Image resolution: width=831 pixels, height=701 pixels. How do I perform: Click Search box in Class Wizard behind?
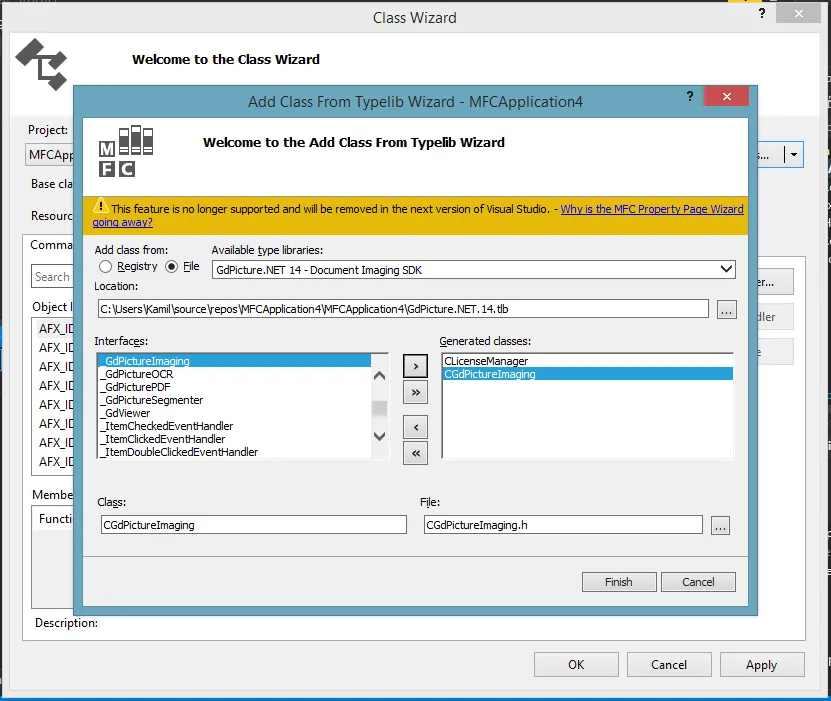coord(52,277)
